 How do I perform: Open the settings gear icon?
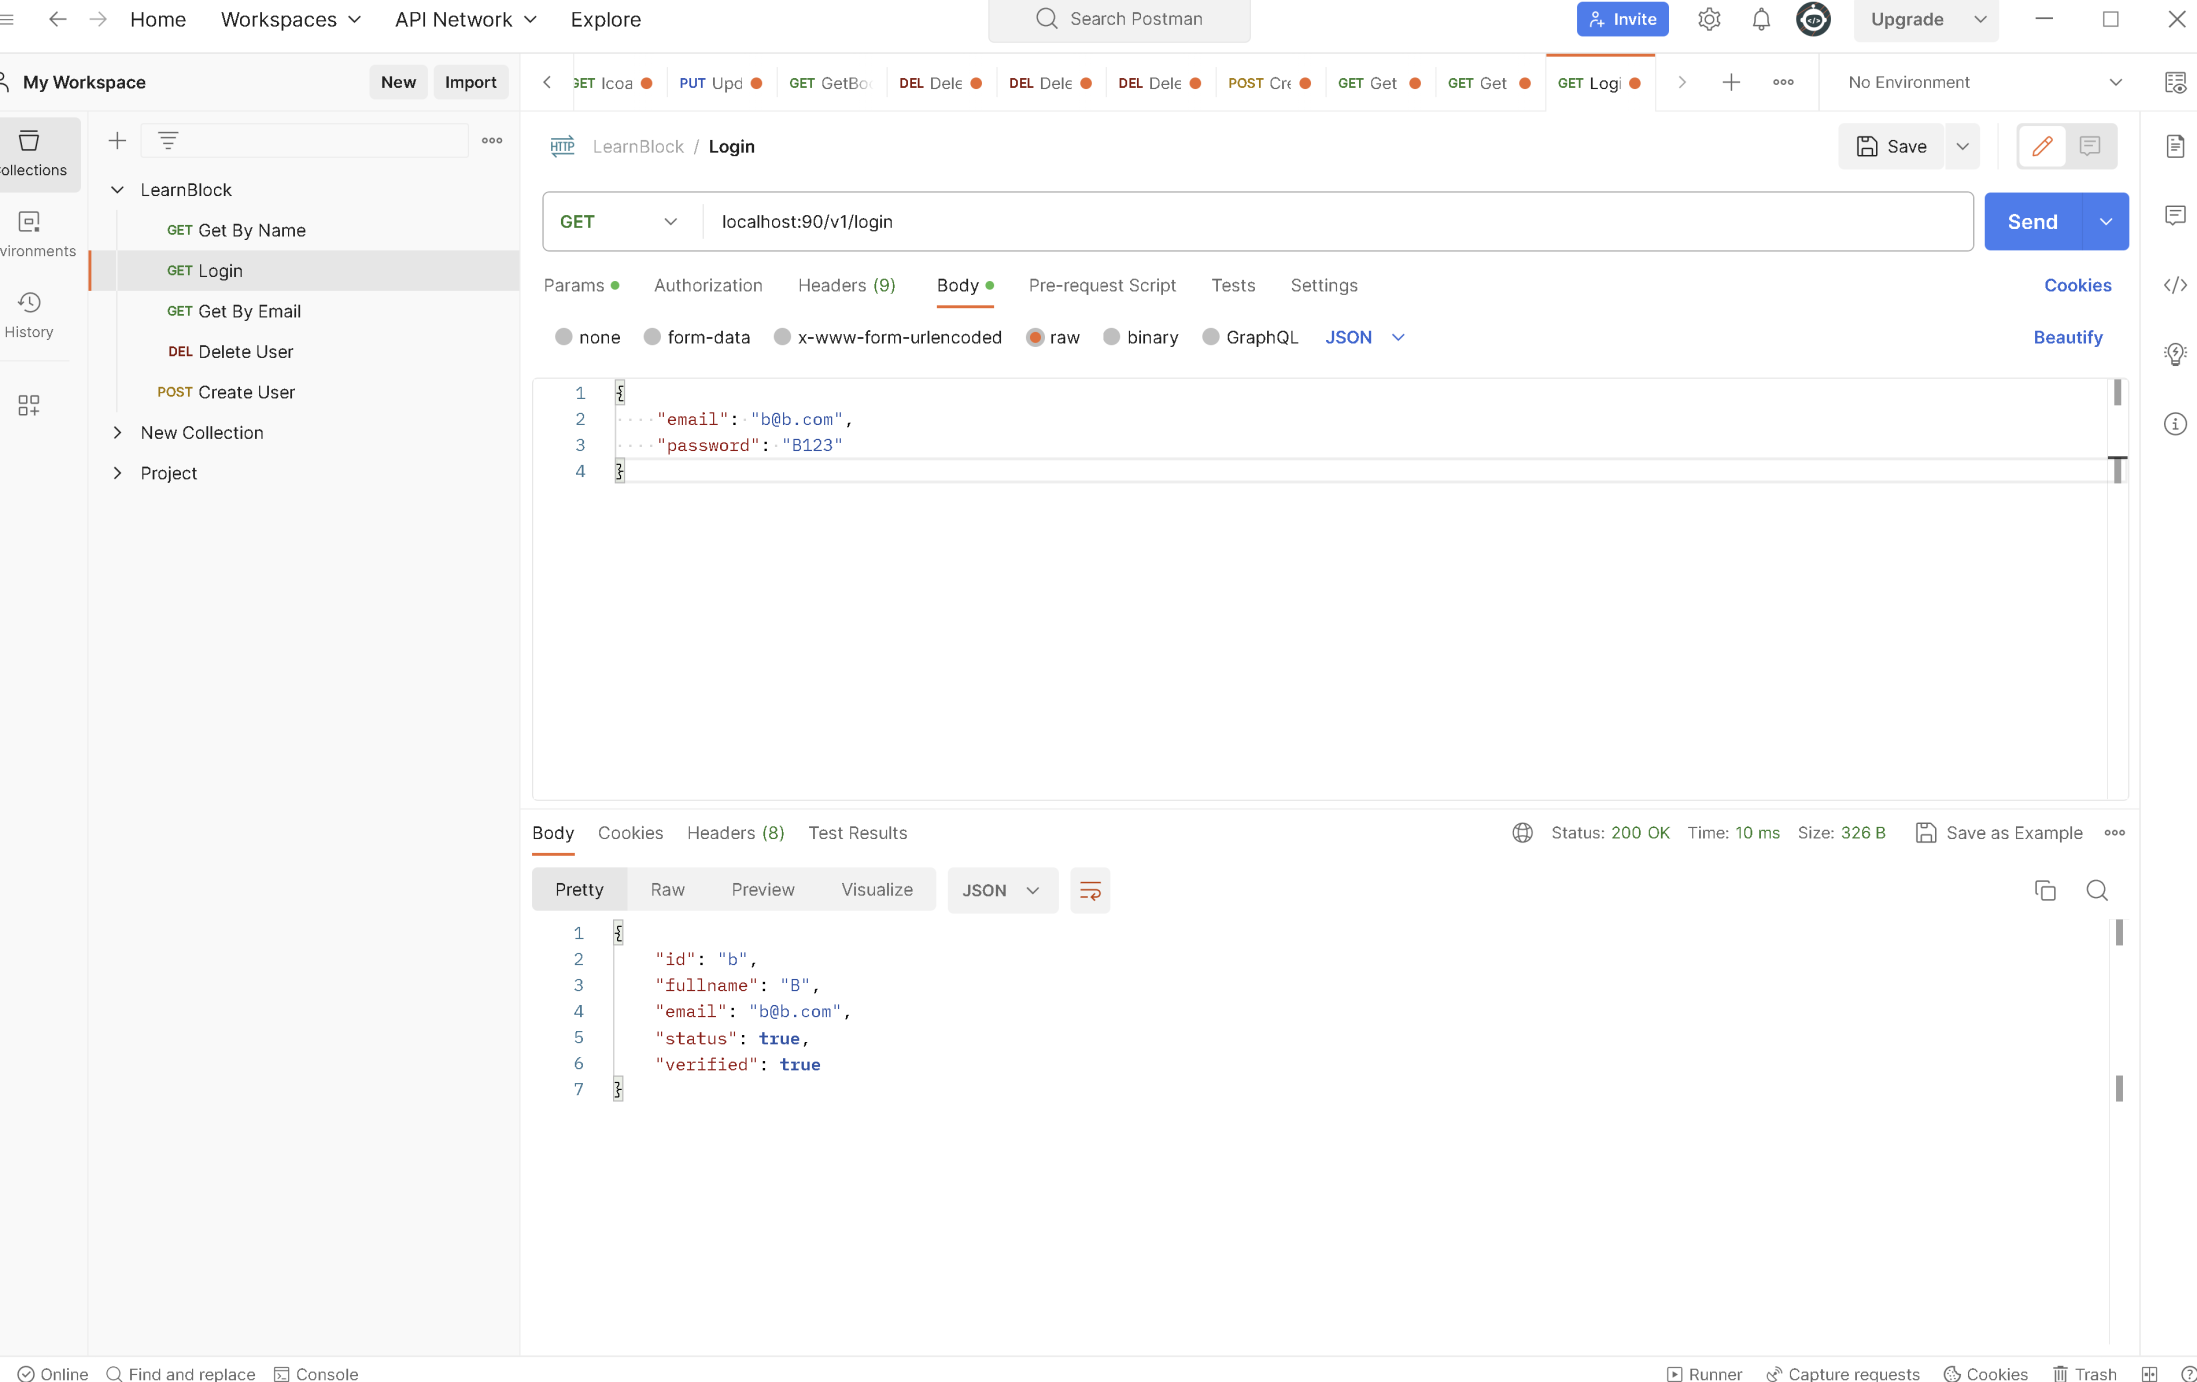[1709, 19]
